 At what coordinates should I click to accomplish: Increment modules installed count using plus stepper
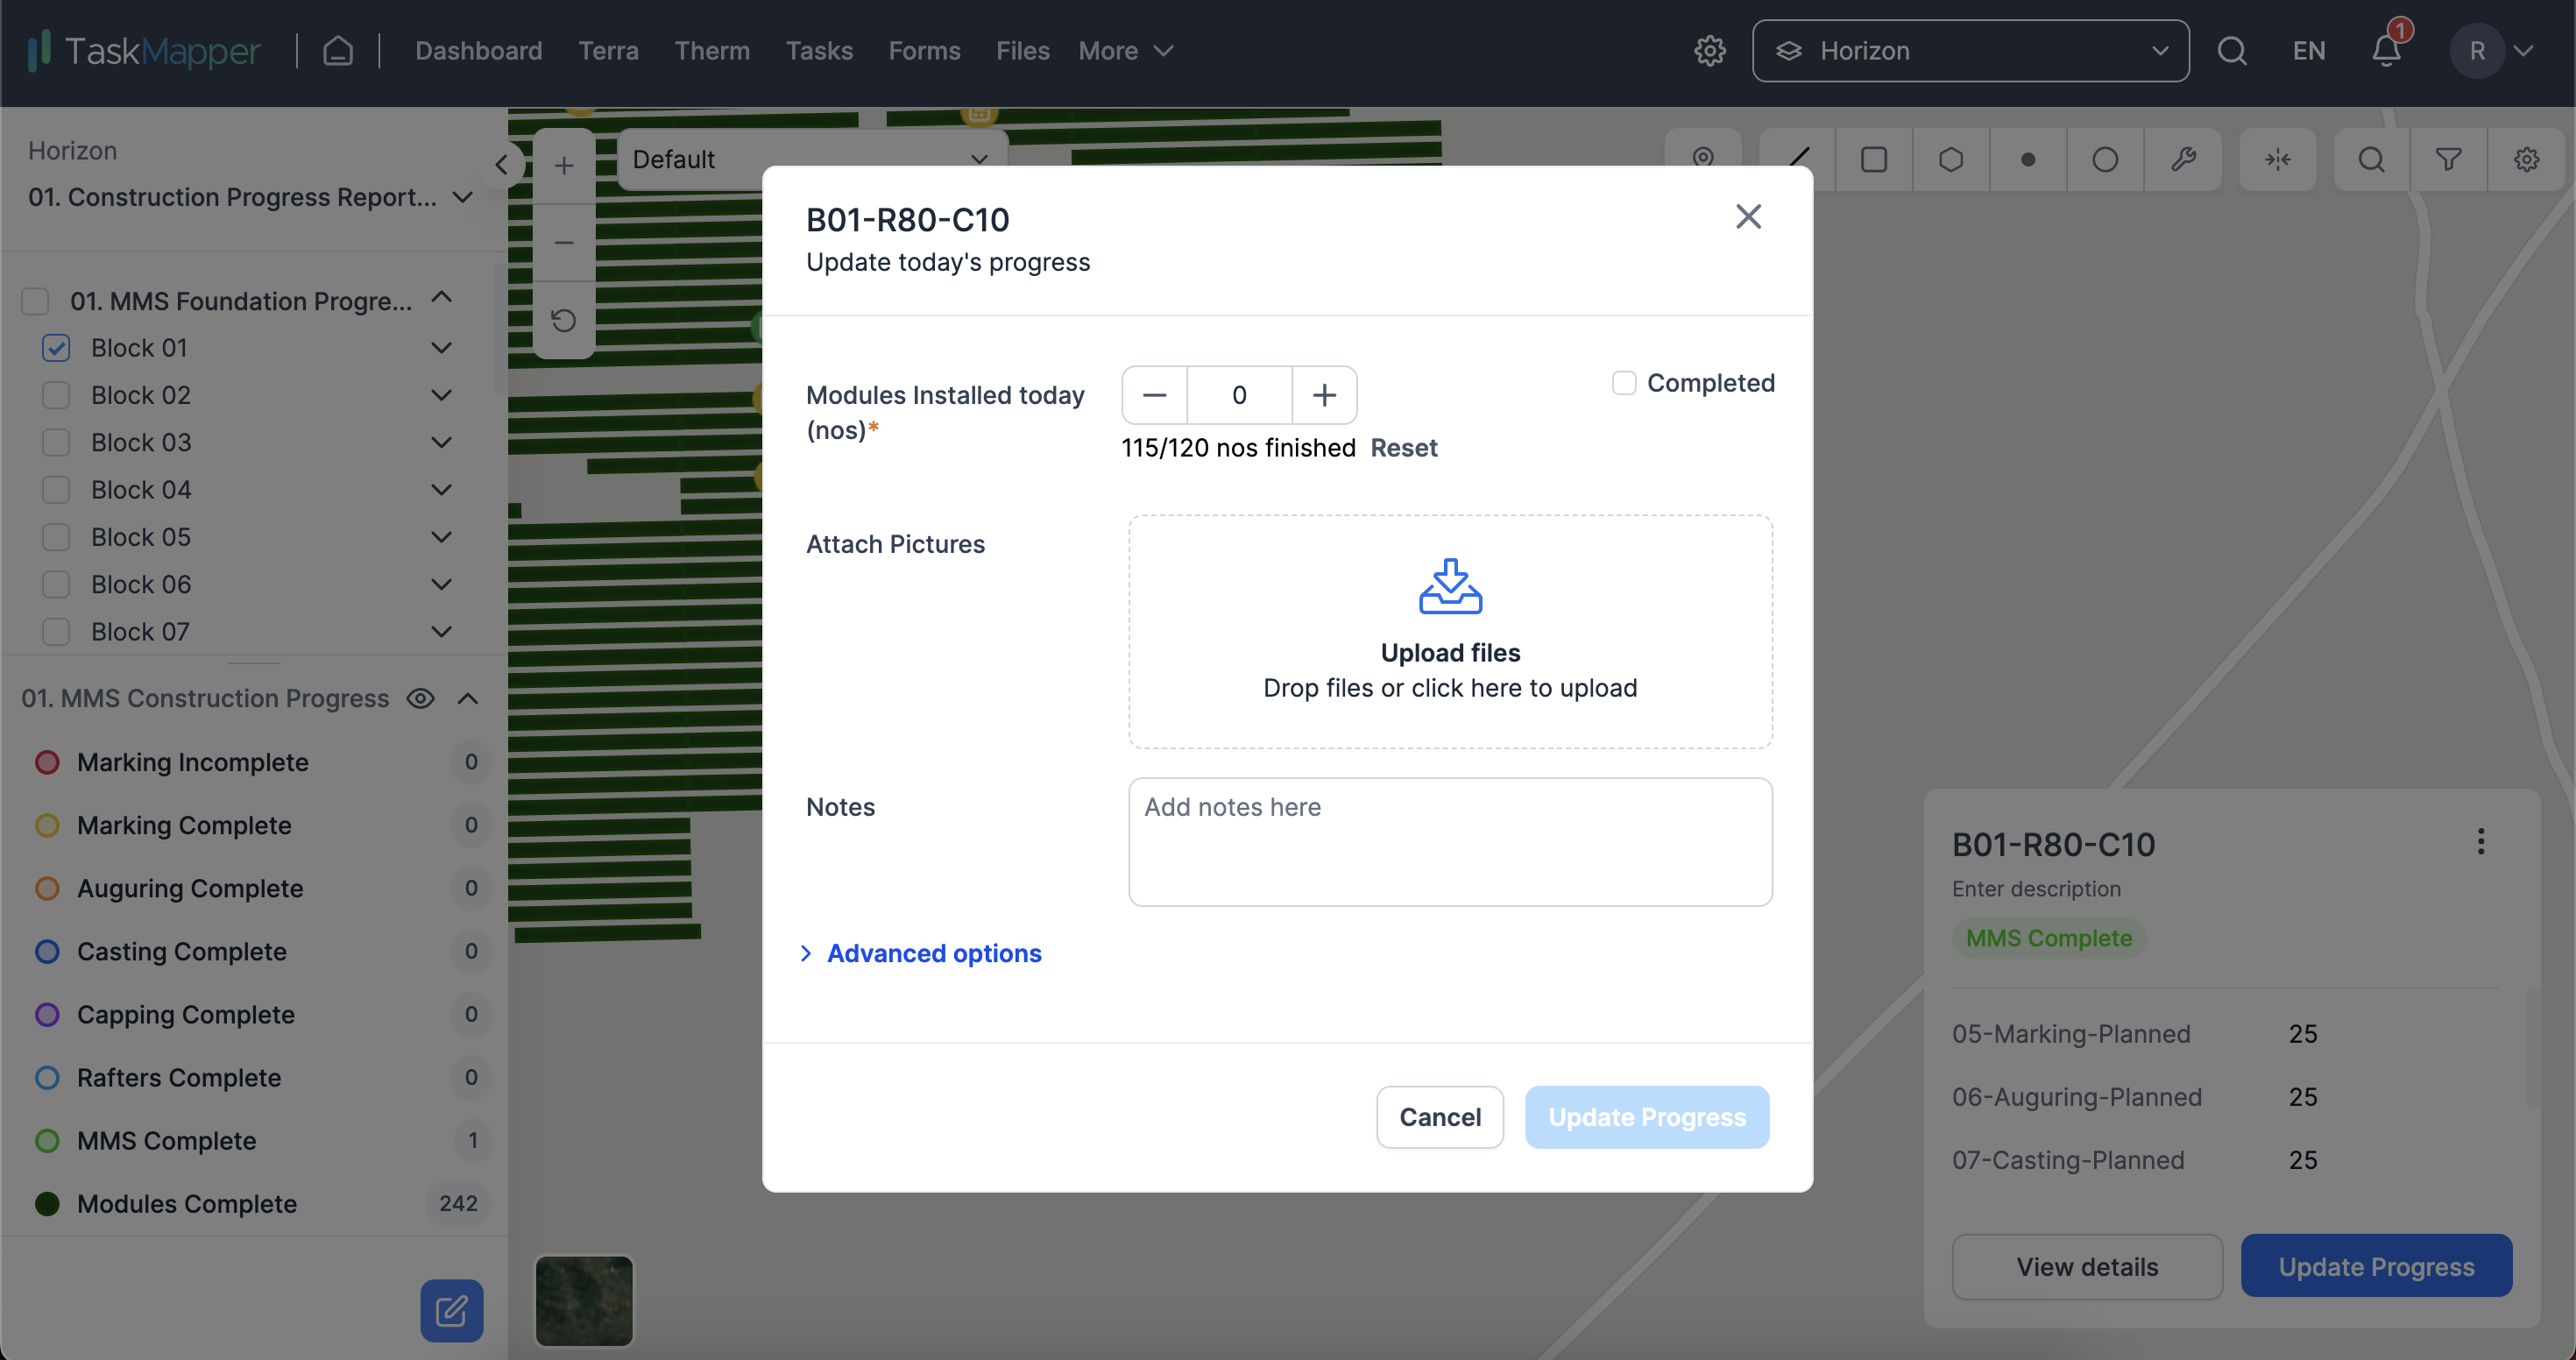(1324, 393)
